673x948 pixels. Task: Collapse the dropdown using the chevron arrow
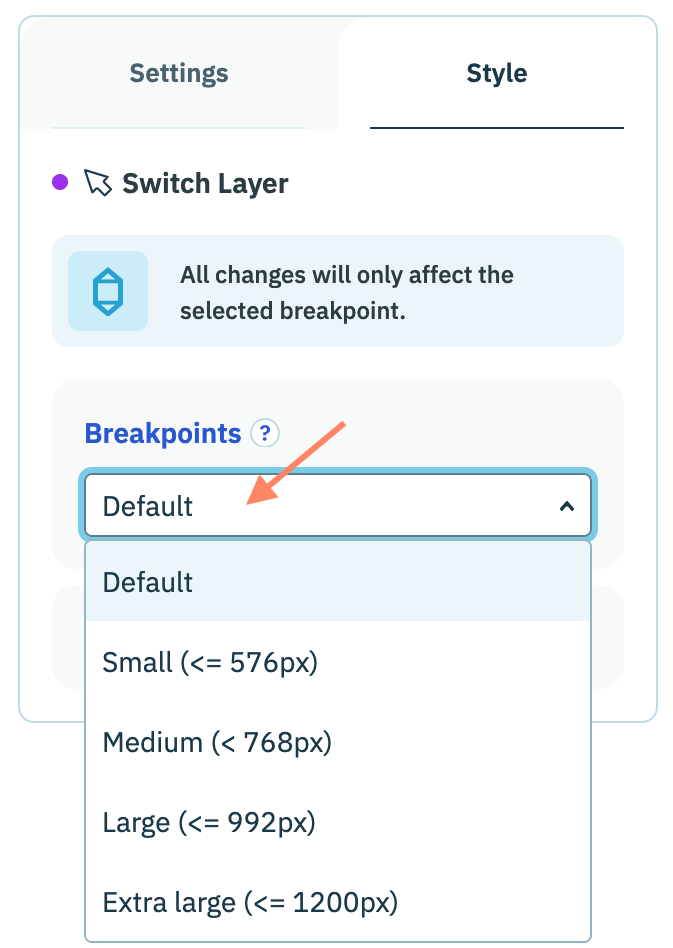tap(567, 506)
